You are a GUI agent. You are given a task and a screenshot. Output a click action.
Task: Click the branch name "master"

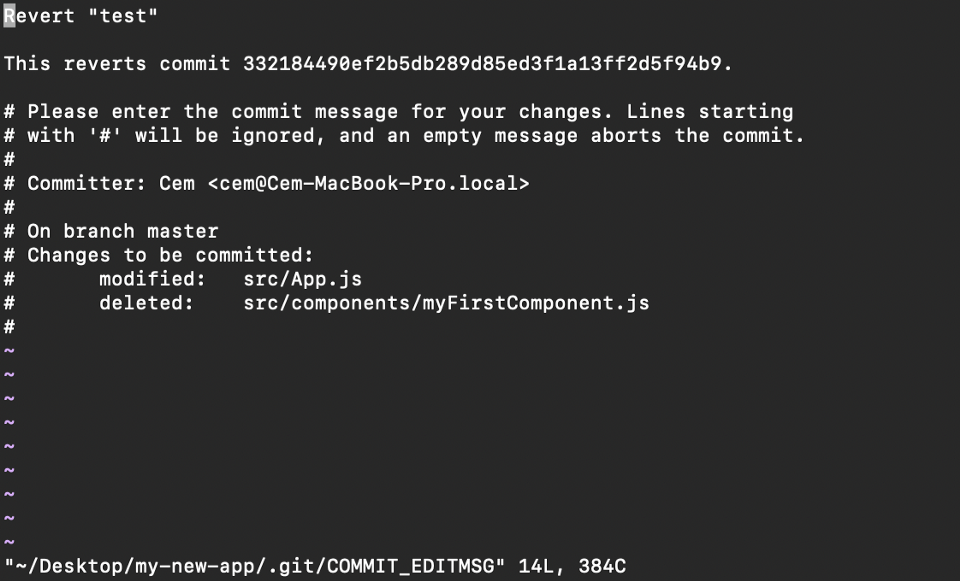183,232
